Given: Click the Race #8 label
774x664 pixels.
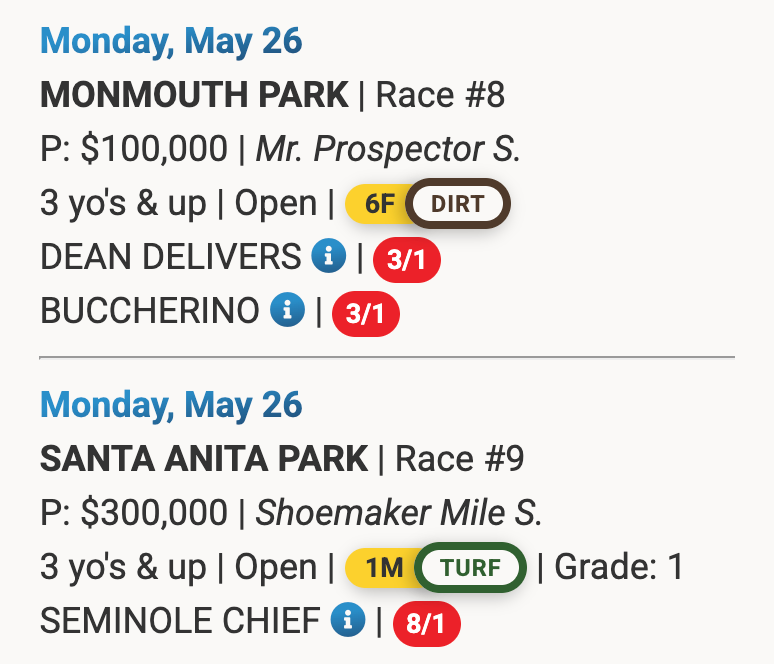Looking at the screenshot, I should (440, 95).
